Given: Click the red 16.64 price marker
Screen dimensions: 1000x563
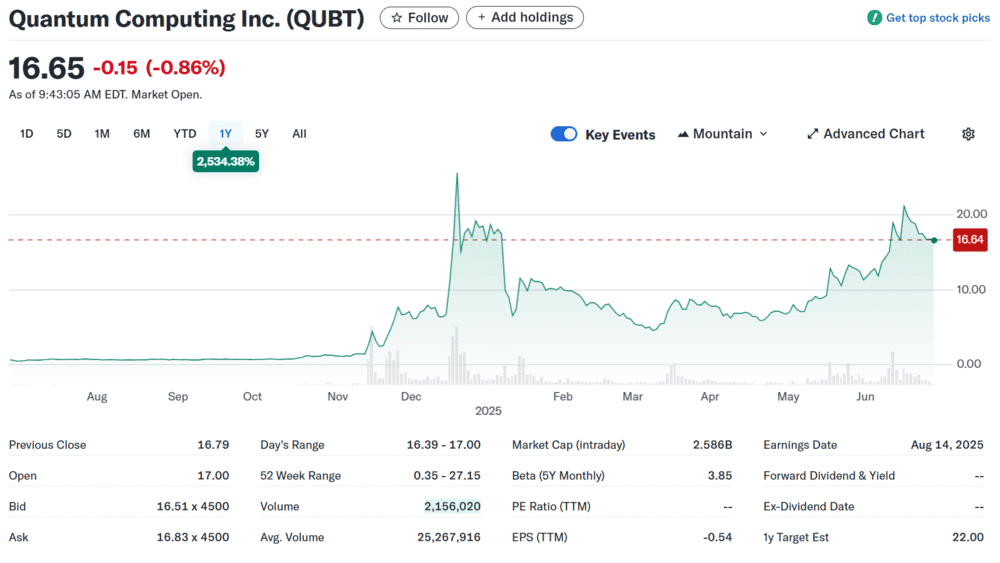Looking at the screenshot, I should [x=970, y=240].
